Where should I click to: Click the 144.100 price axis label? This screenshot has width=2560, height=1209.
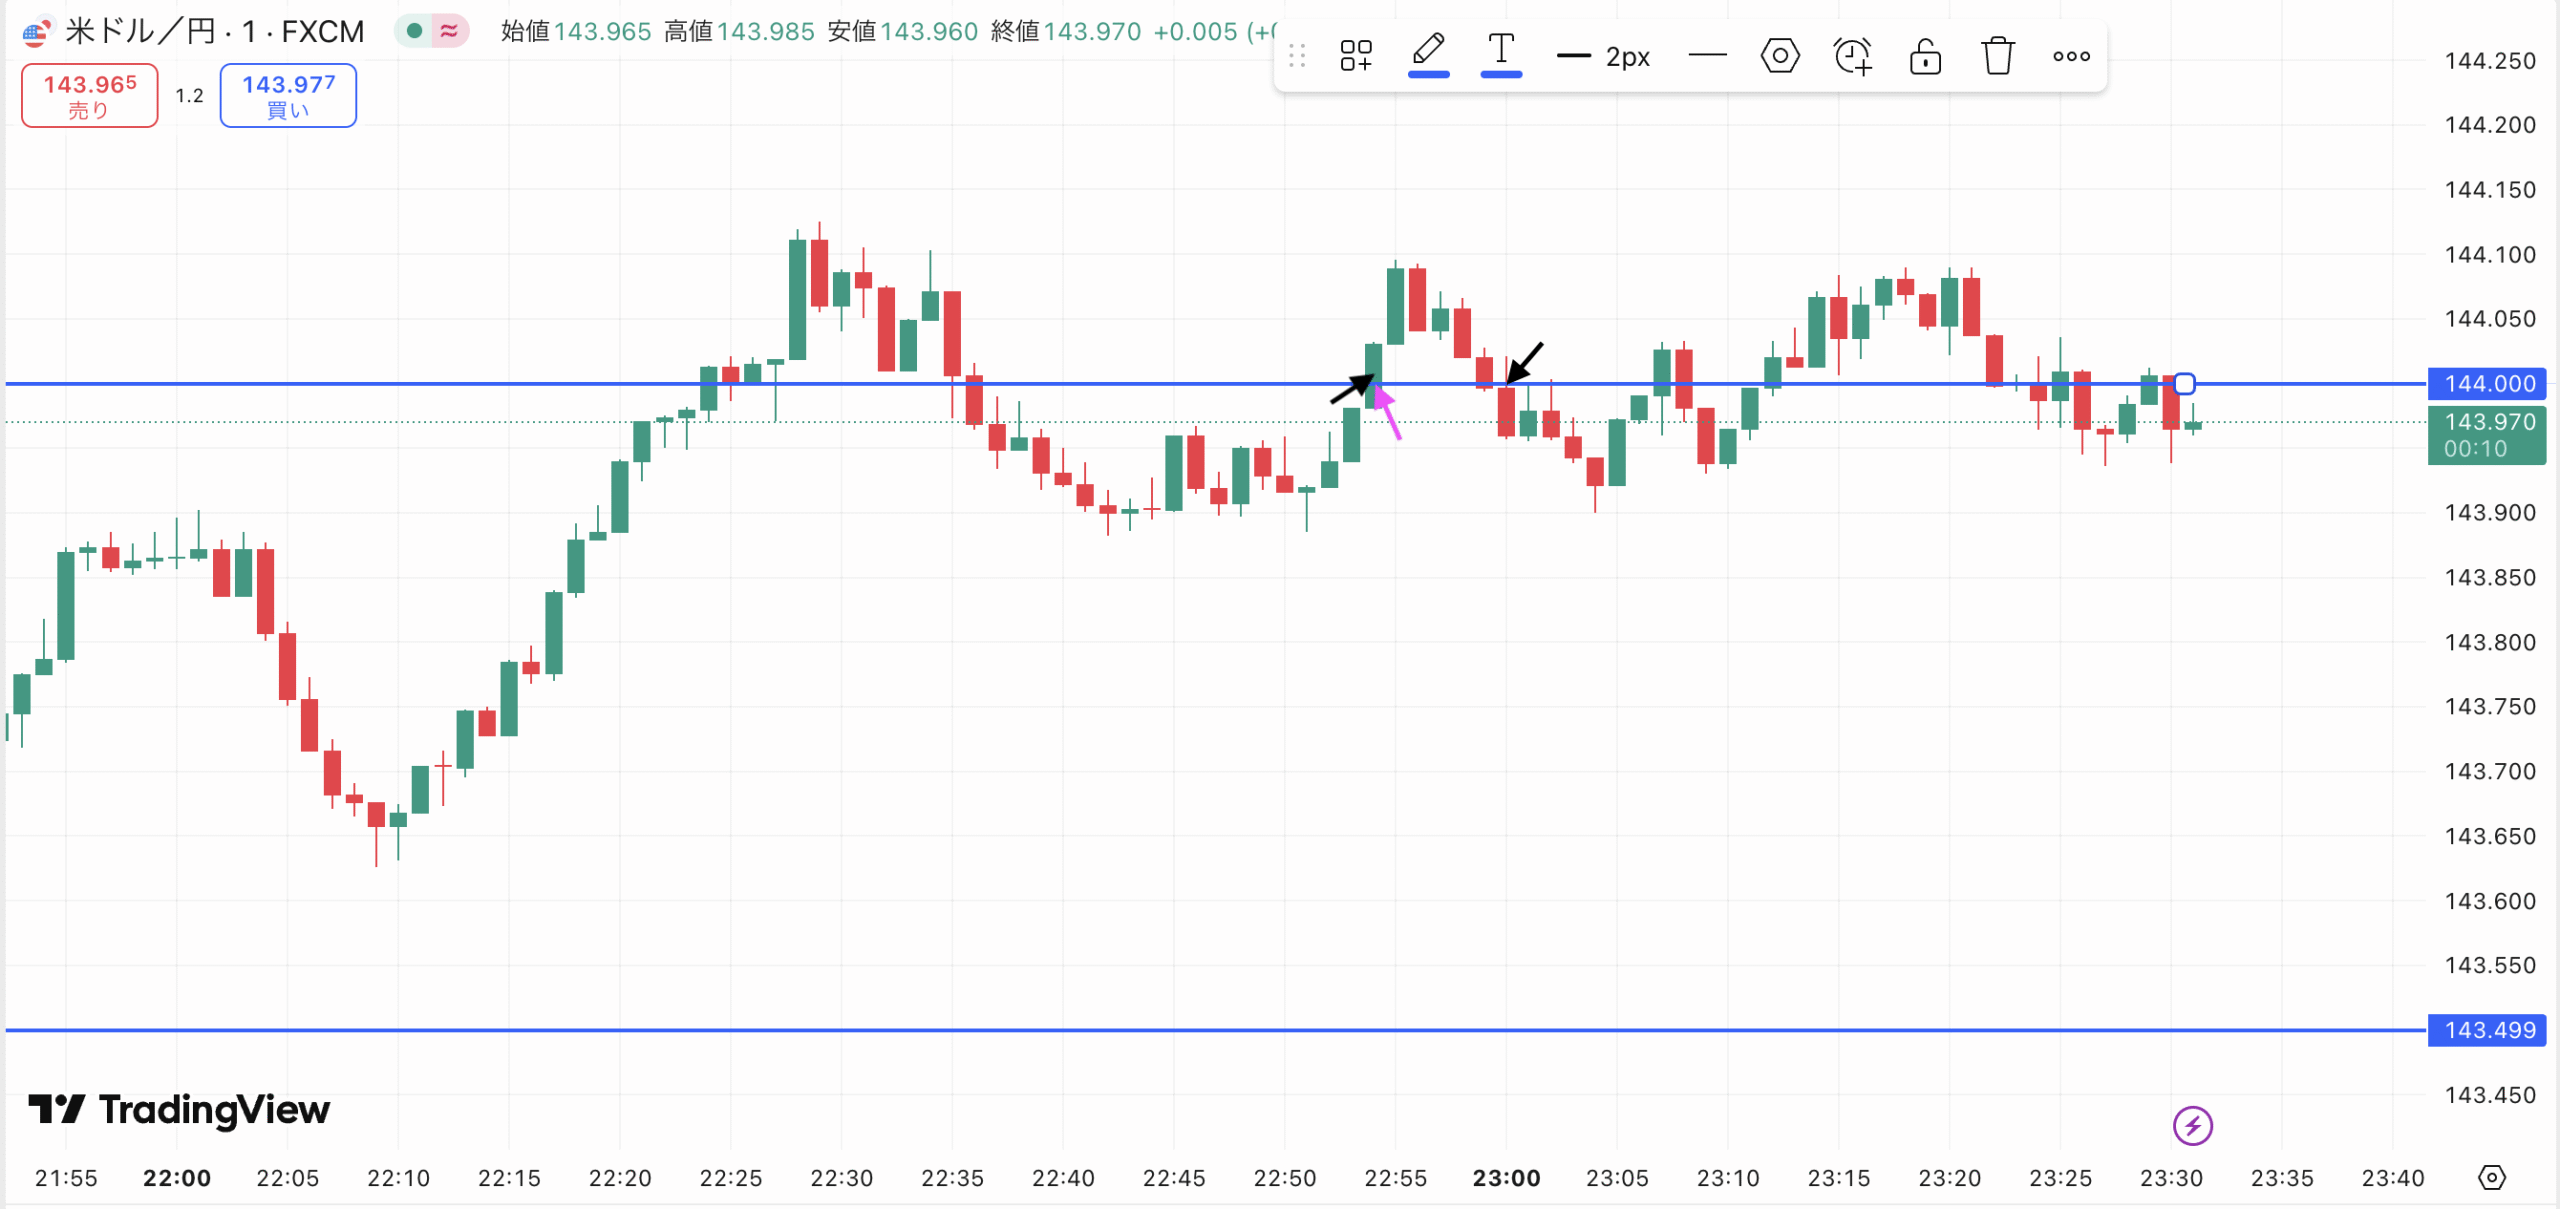2490,255
